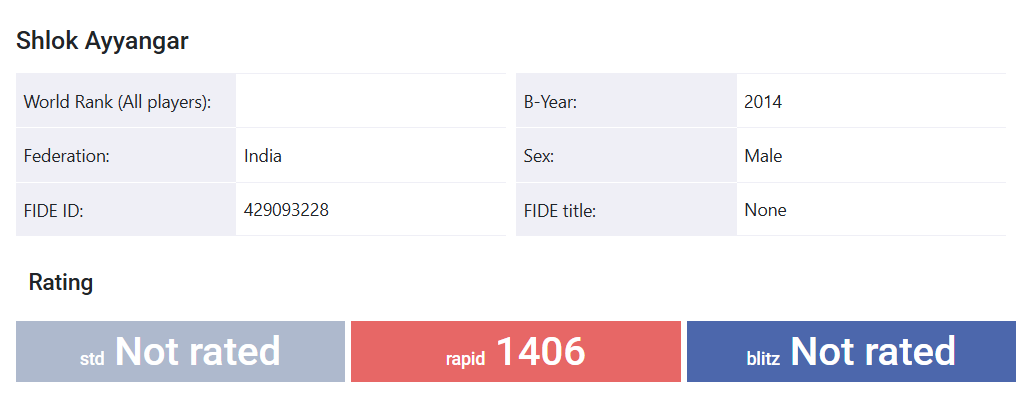Click the small 'std' label

(92, 358)
